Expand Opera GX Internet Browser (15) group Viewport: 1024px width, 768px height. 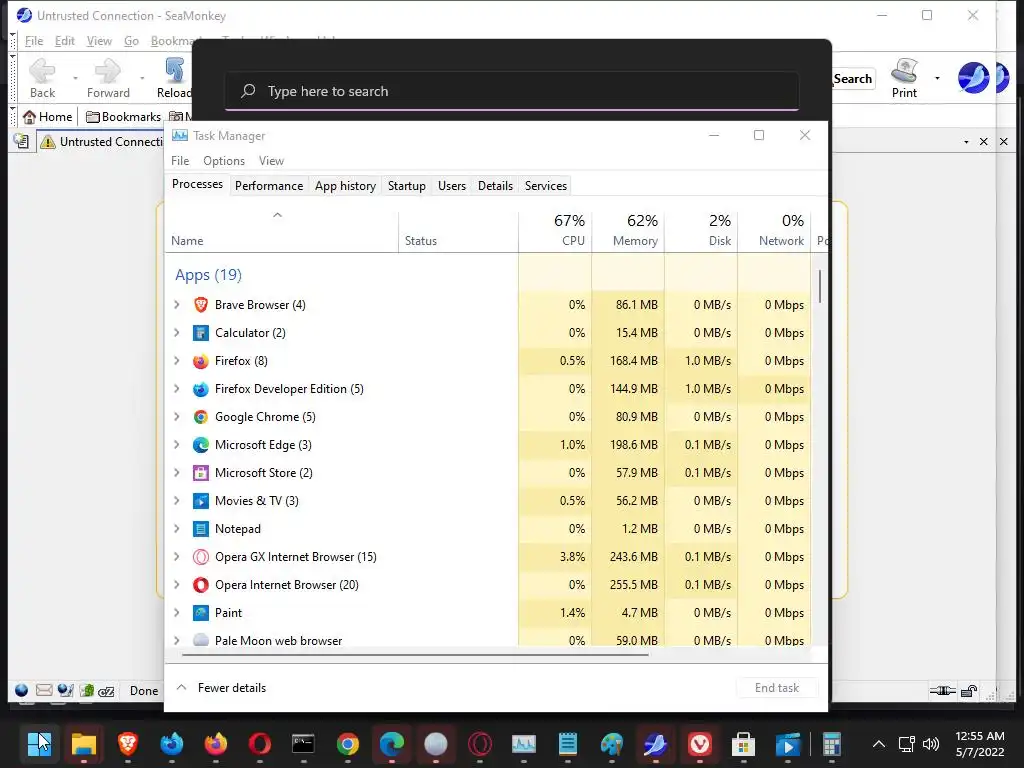tap(176, 557)
